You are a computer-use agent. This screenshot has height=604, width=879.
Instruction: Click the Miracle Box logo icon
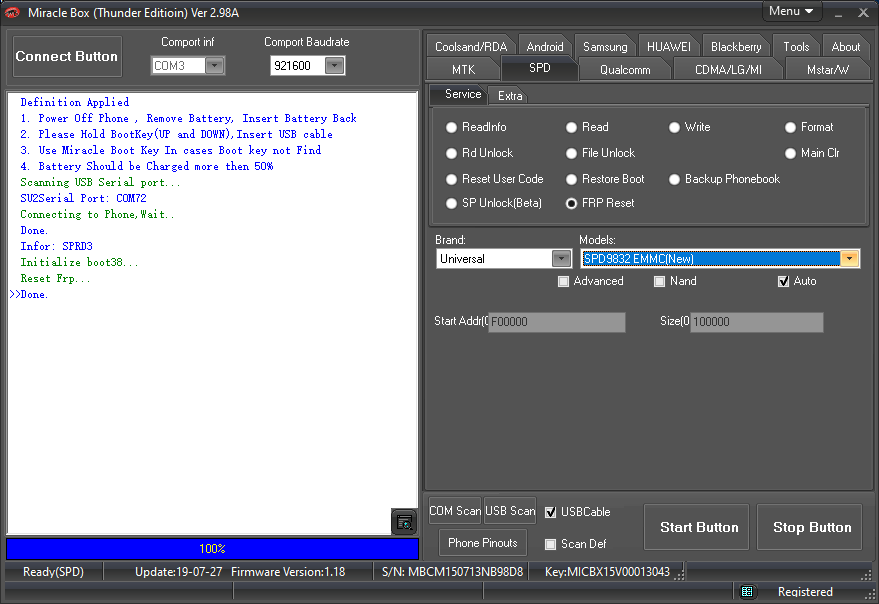coord(12,12)
